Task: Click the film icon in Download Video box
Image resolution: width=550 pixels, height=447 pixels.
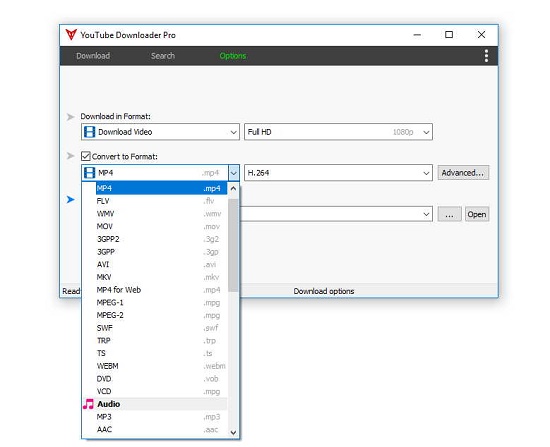Action: click(89, 132)
